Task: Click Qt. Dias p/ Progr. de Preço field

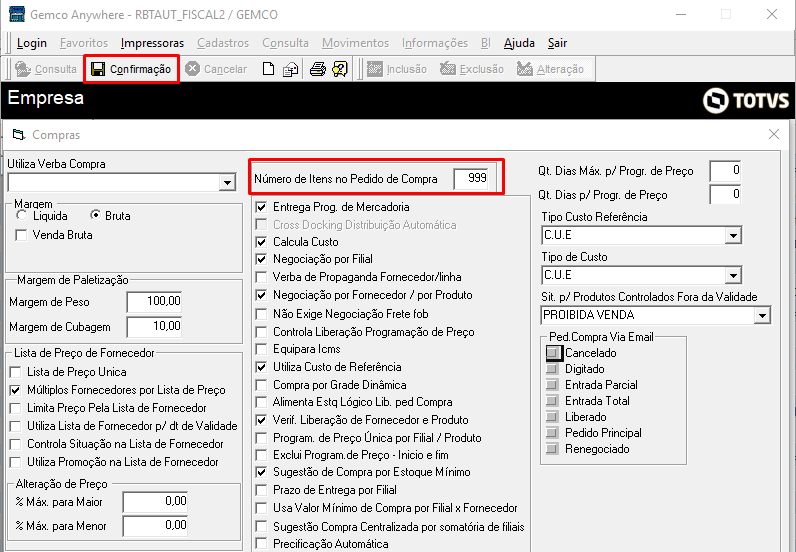Action: (725, 194)
